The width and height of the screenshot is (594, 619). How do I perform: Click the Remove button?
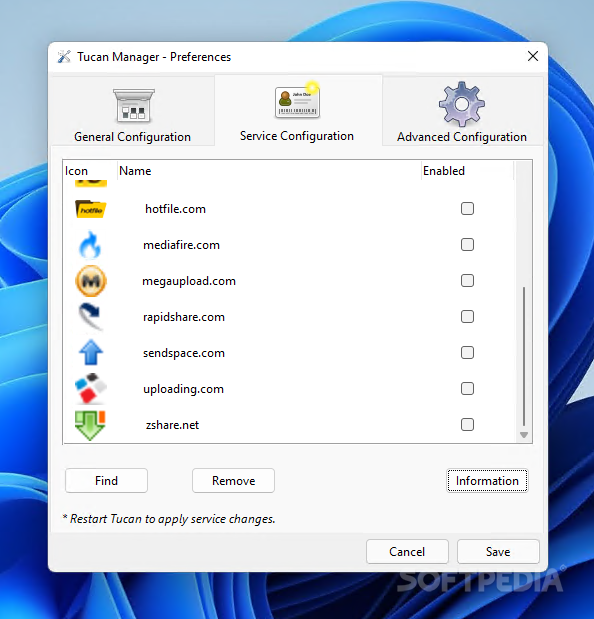coord(234,481)
